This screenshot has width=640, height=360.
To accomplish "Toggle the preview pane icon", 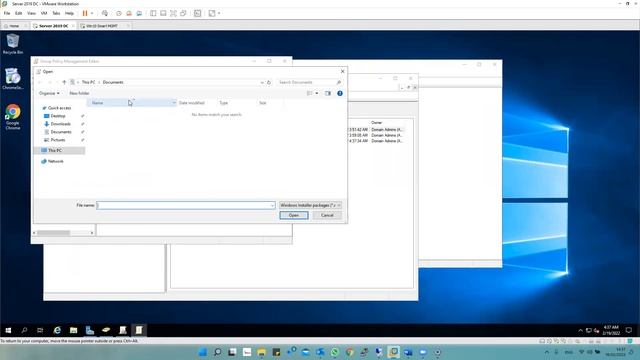I will coord(328,93).
